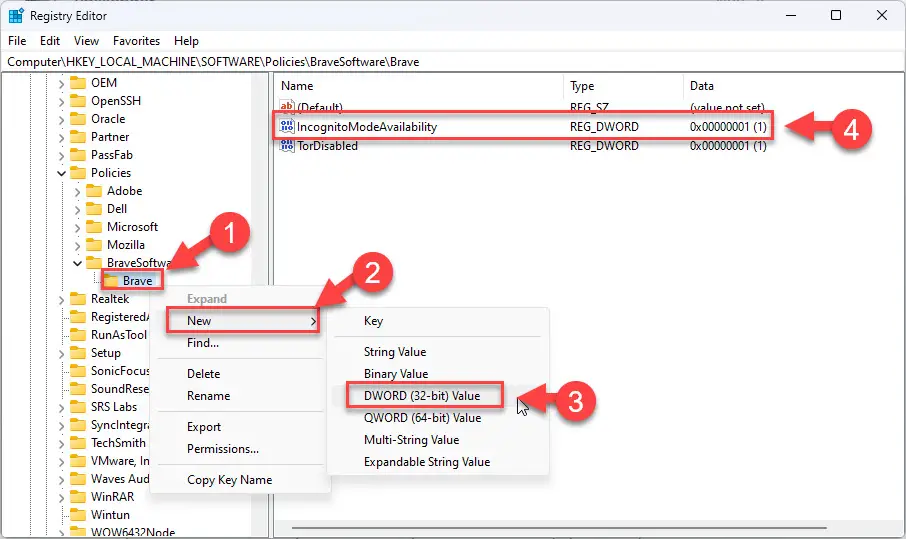Expand the OpenSSH tree node

(61, 102)
